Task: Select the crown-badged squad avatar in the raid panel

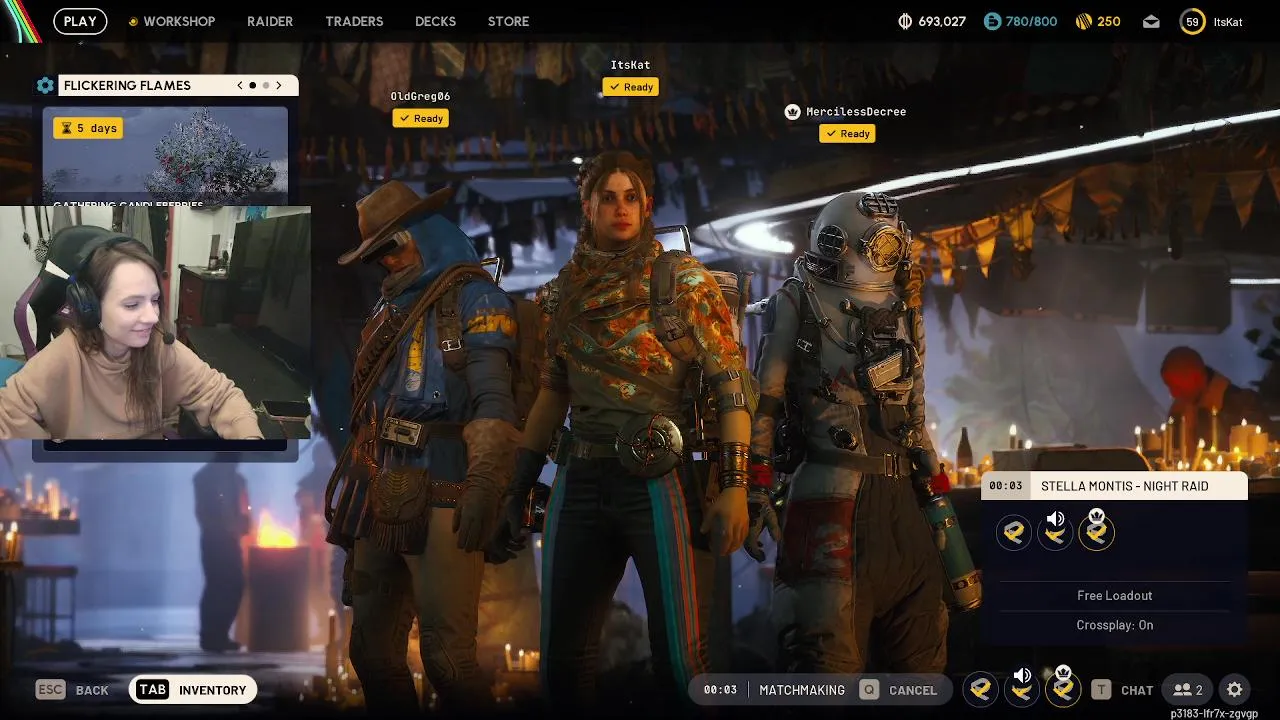Action: click(1096, 532)
